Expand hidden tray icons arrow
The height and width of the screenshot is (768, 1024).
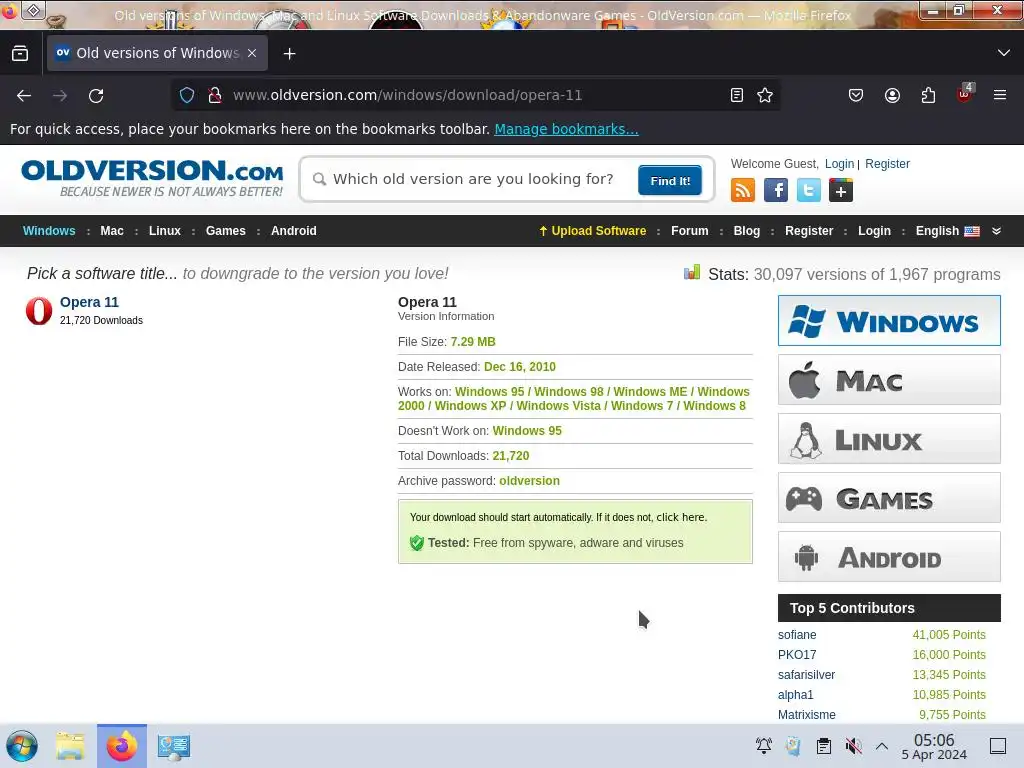tap(882, 745)
